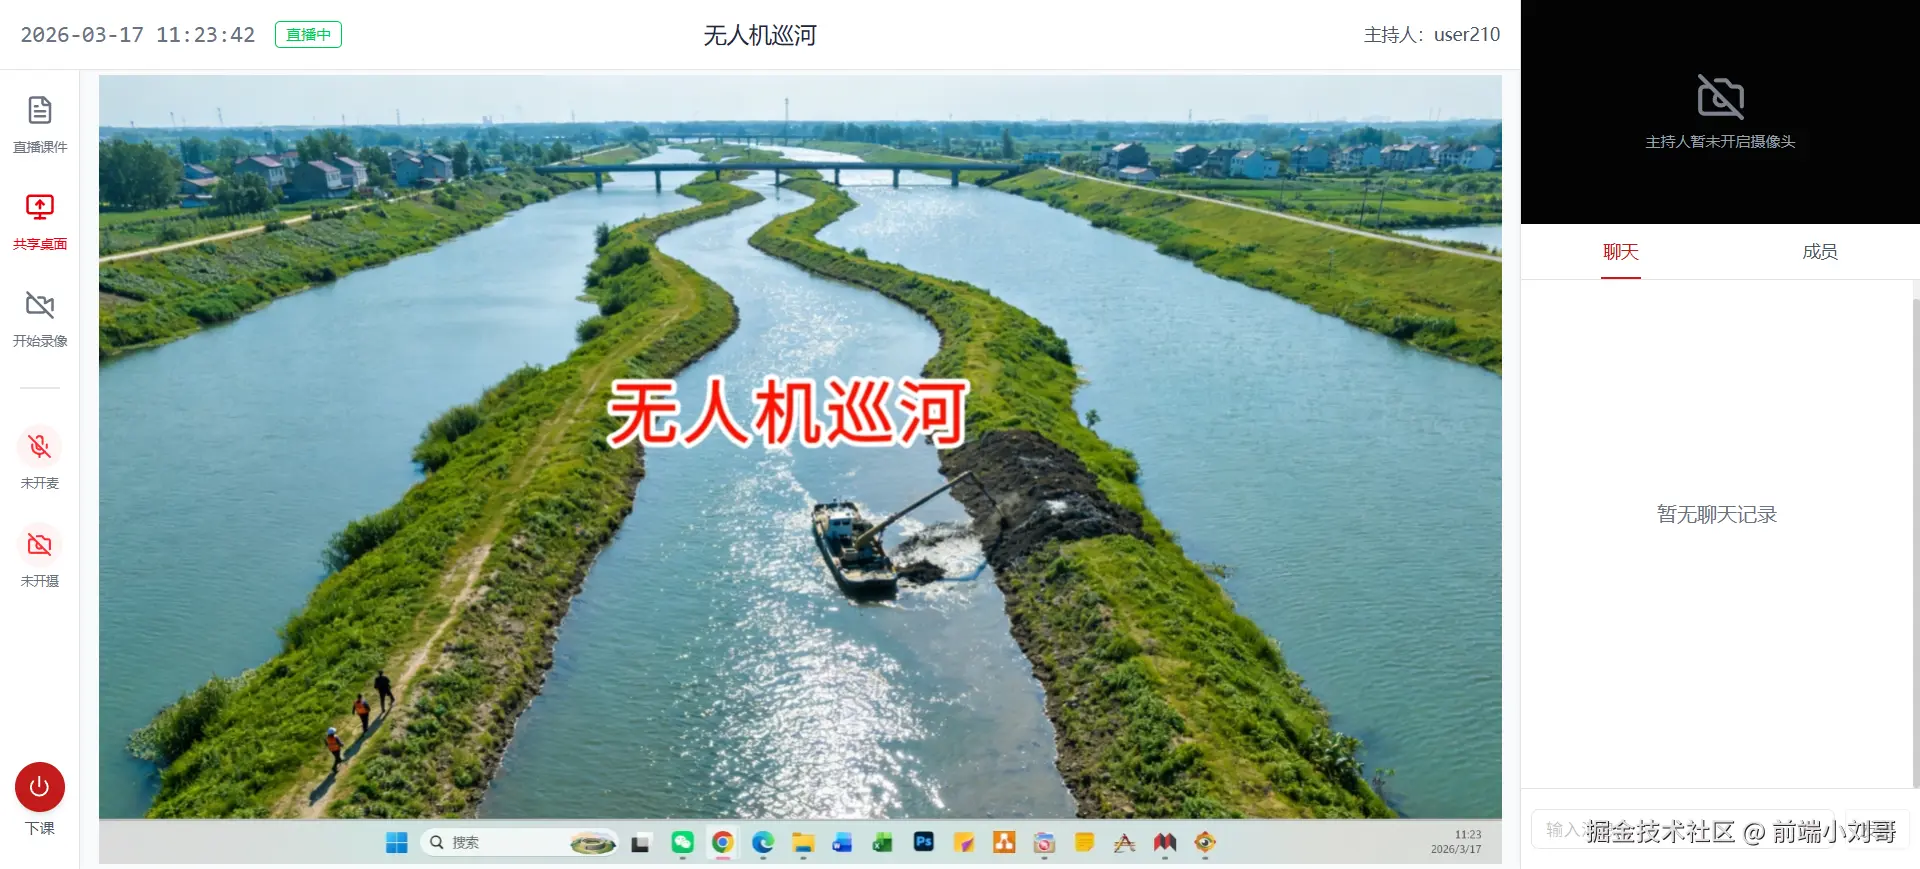This screenshot has width=1920, height=869.
Task: Click the taskbar 搜索 search box
Action: click(x=520, y=843)
